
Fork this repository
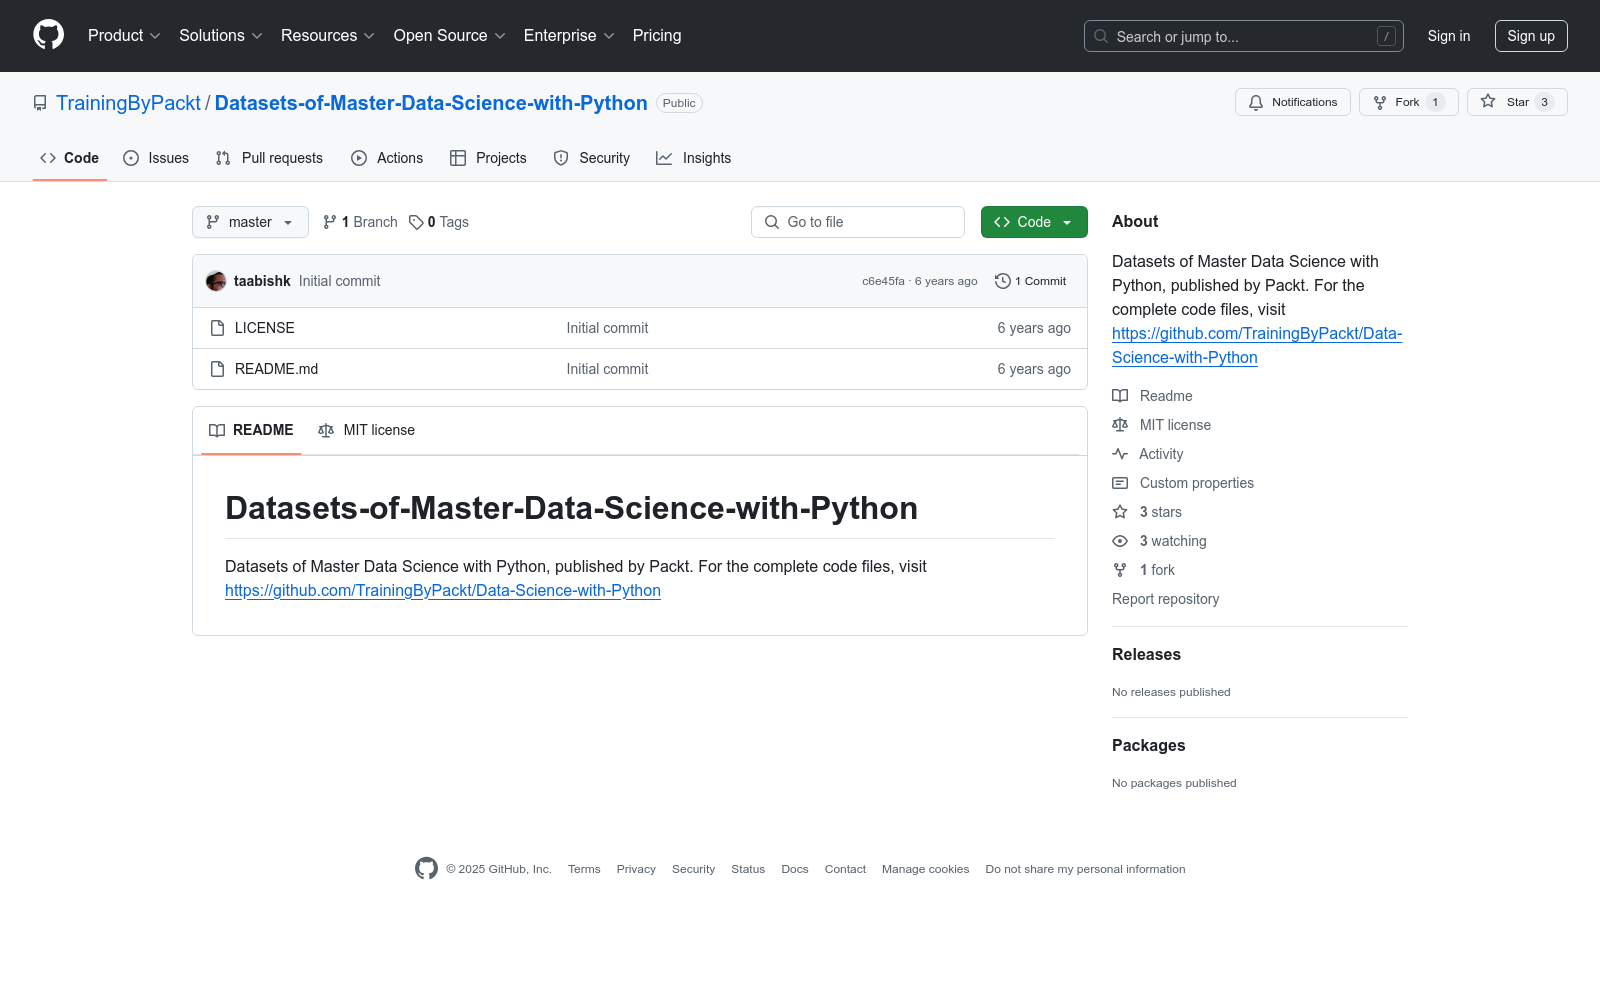(1409, 102)
